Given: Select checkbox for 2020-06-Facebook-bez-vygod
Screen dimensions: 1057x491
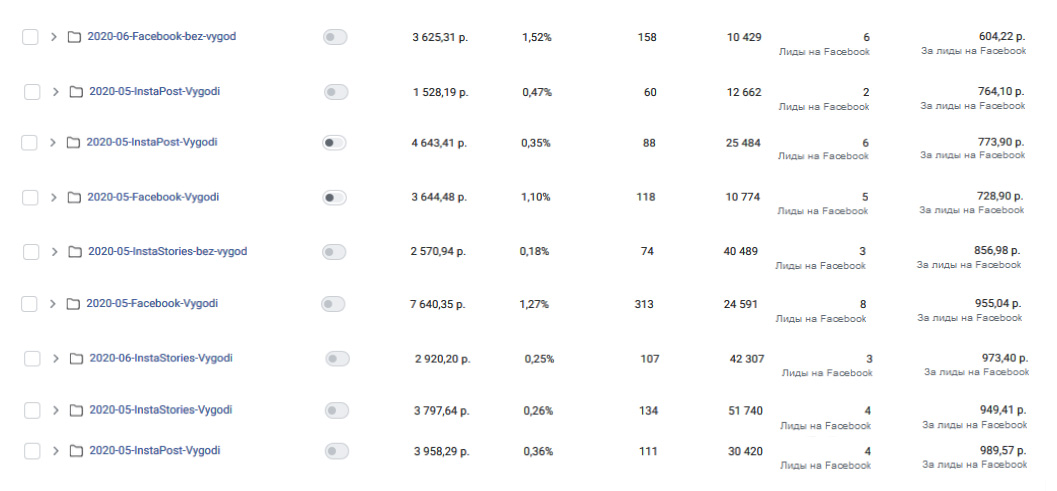Looking at the screenshot, I should click(x=30, y=37).
